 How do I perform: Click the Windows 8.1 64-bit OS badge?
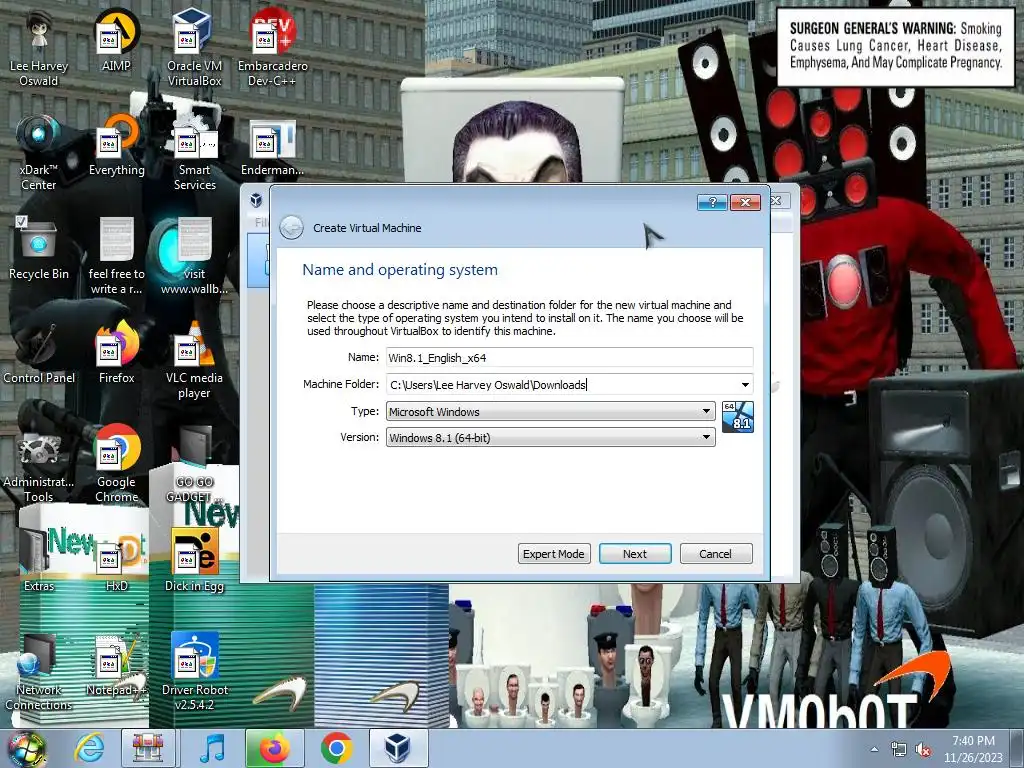pyautogui.click(x=738, y=417)
